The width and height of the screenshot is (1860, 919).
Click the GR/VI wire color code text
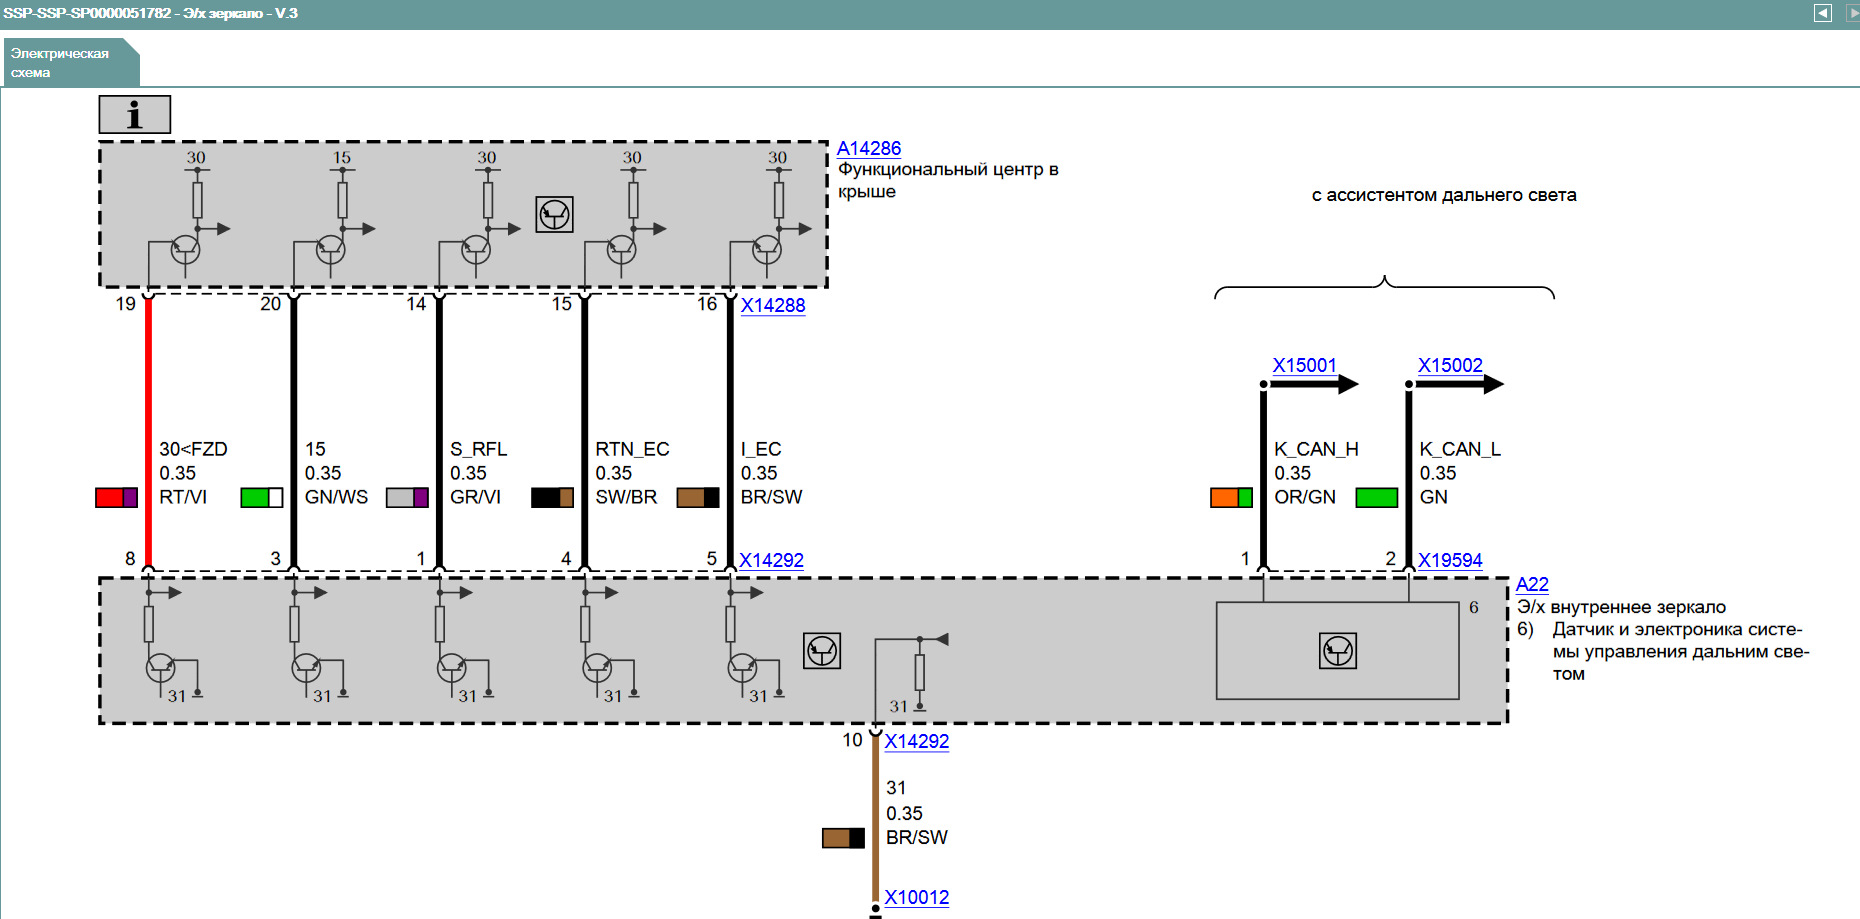coord(475,497)
